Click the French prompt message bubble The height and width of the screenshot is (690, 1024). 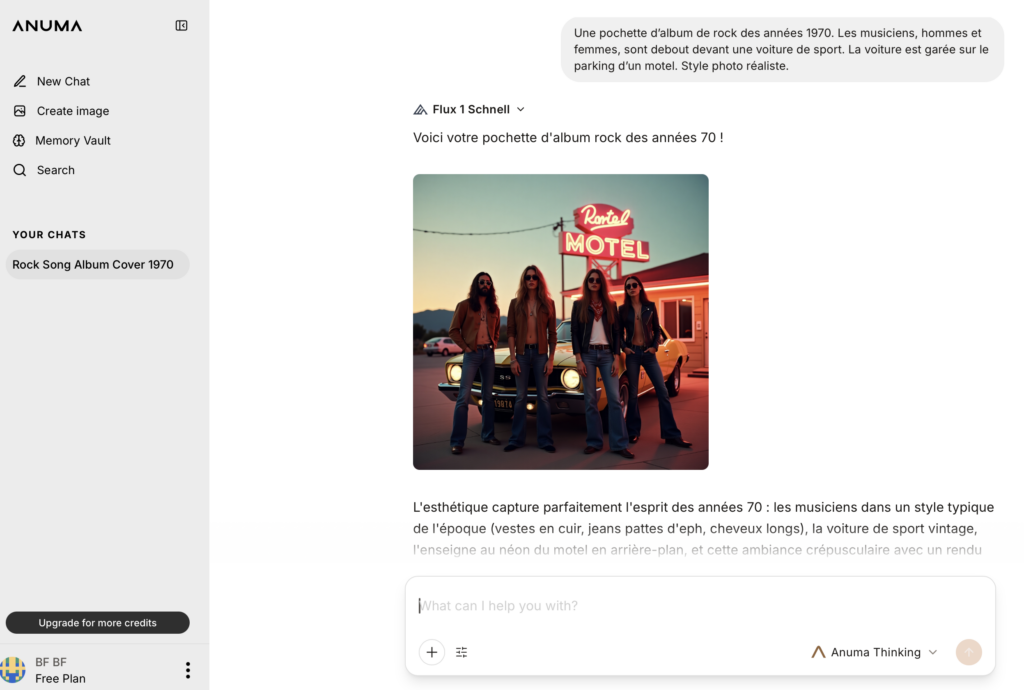[781, 49]
